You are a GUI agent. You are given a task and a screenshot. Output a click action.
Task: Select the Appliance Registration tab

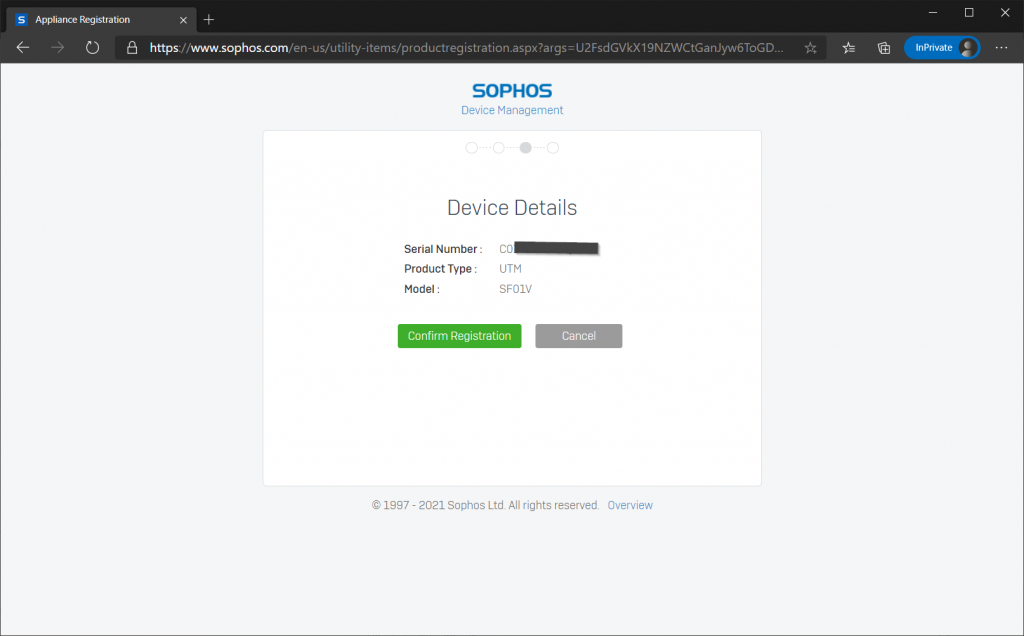pyautogui.click(x=101, y=20)
